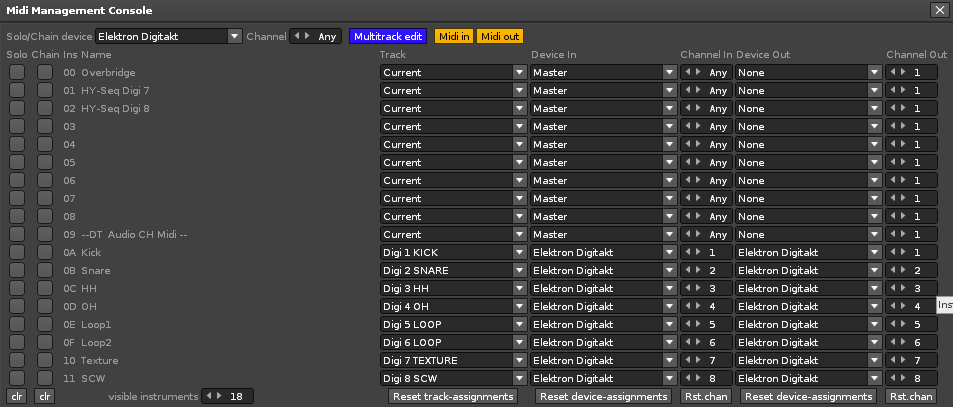Screen dimensions: 953x407
Task: Open Device Out dropdown for Overbridge
Action: pos(808,72)
